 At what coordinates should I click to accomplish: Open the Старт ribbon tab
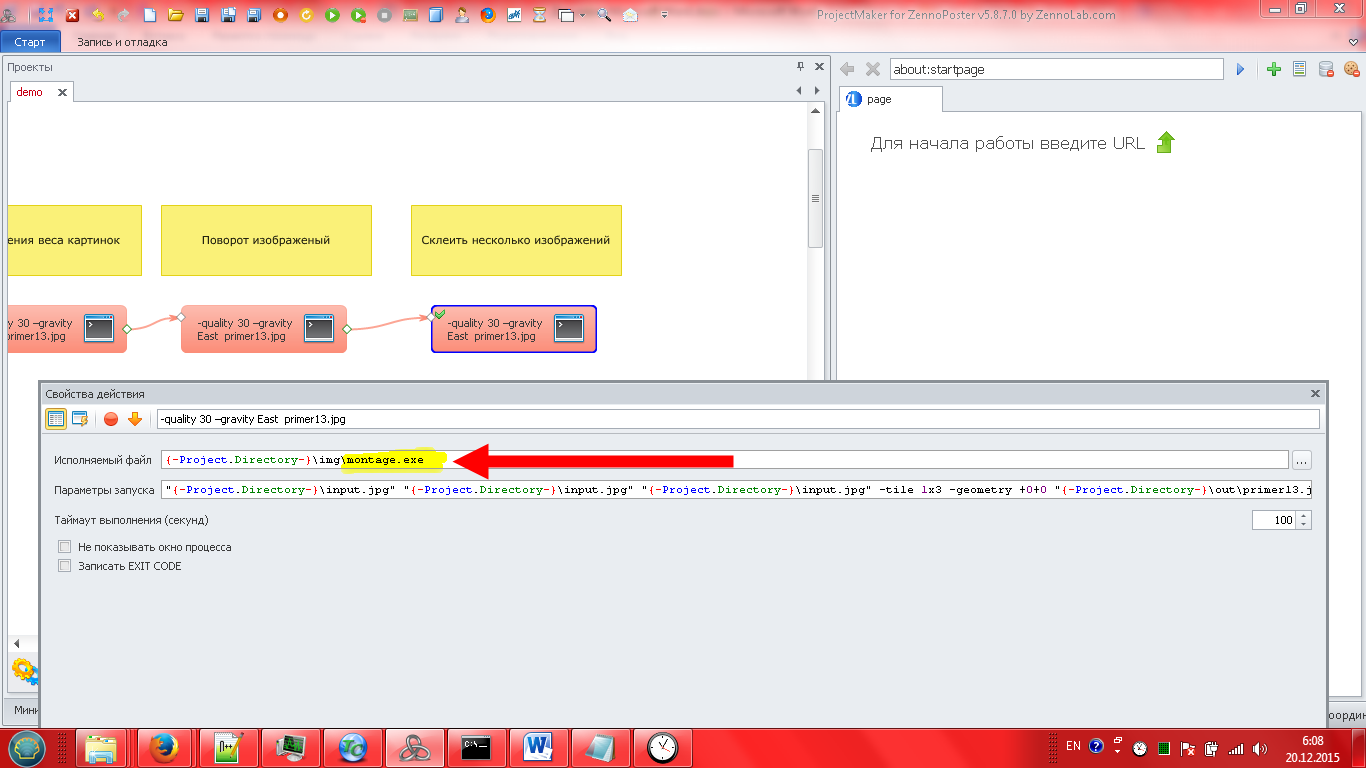pyautogui.click(x=30, y=42)
